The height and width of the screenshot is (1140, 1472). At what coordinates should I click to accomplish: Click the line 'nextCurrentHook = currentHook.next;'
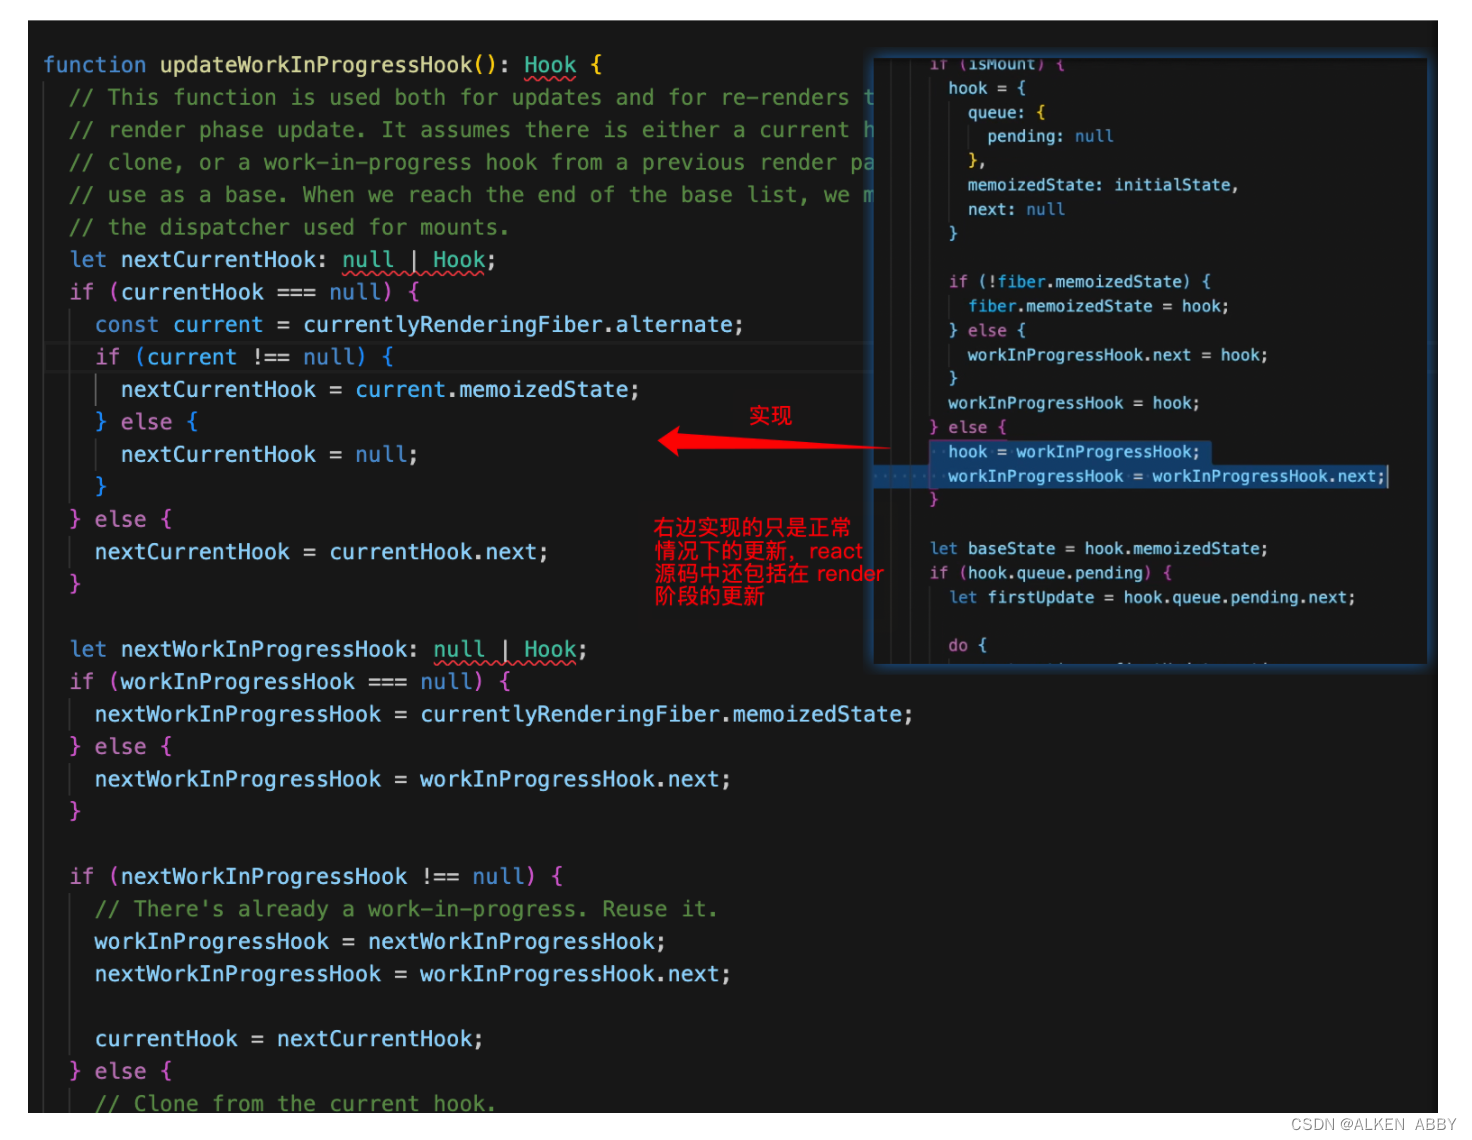click(321, 552)
